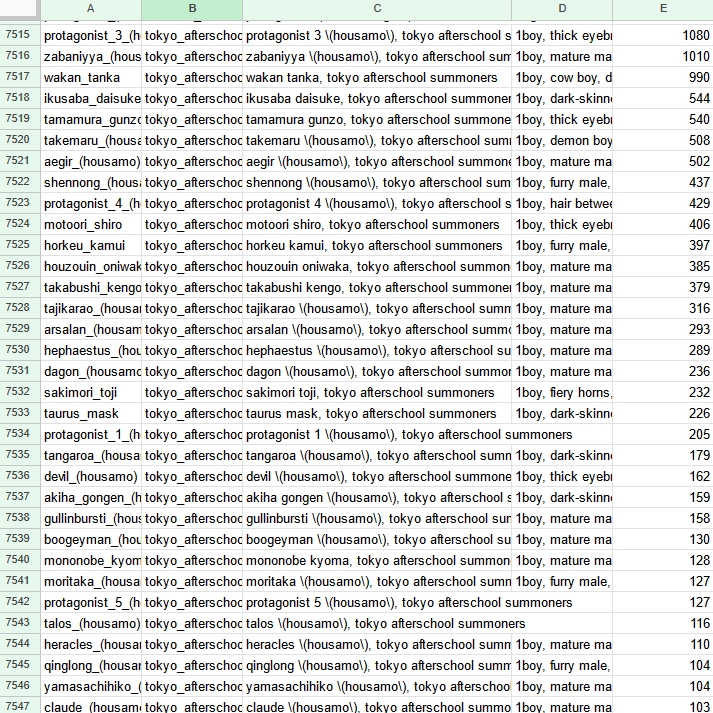This screenshot has height=713, width=713.
Task: Select row 7515 header
Action: coord(18,35)
